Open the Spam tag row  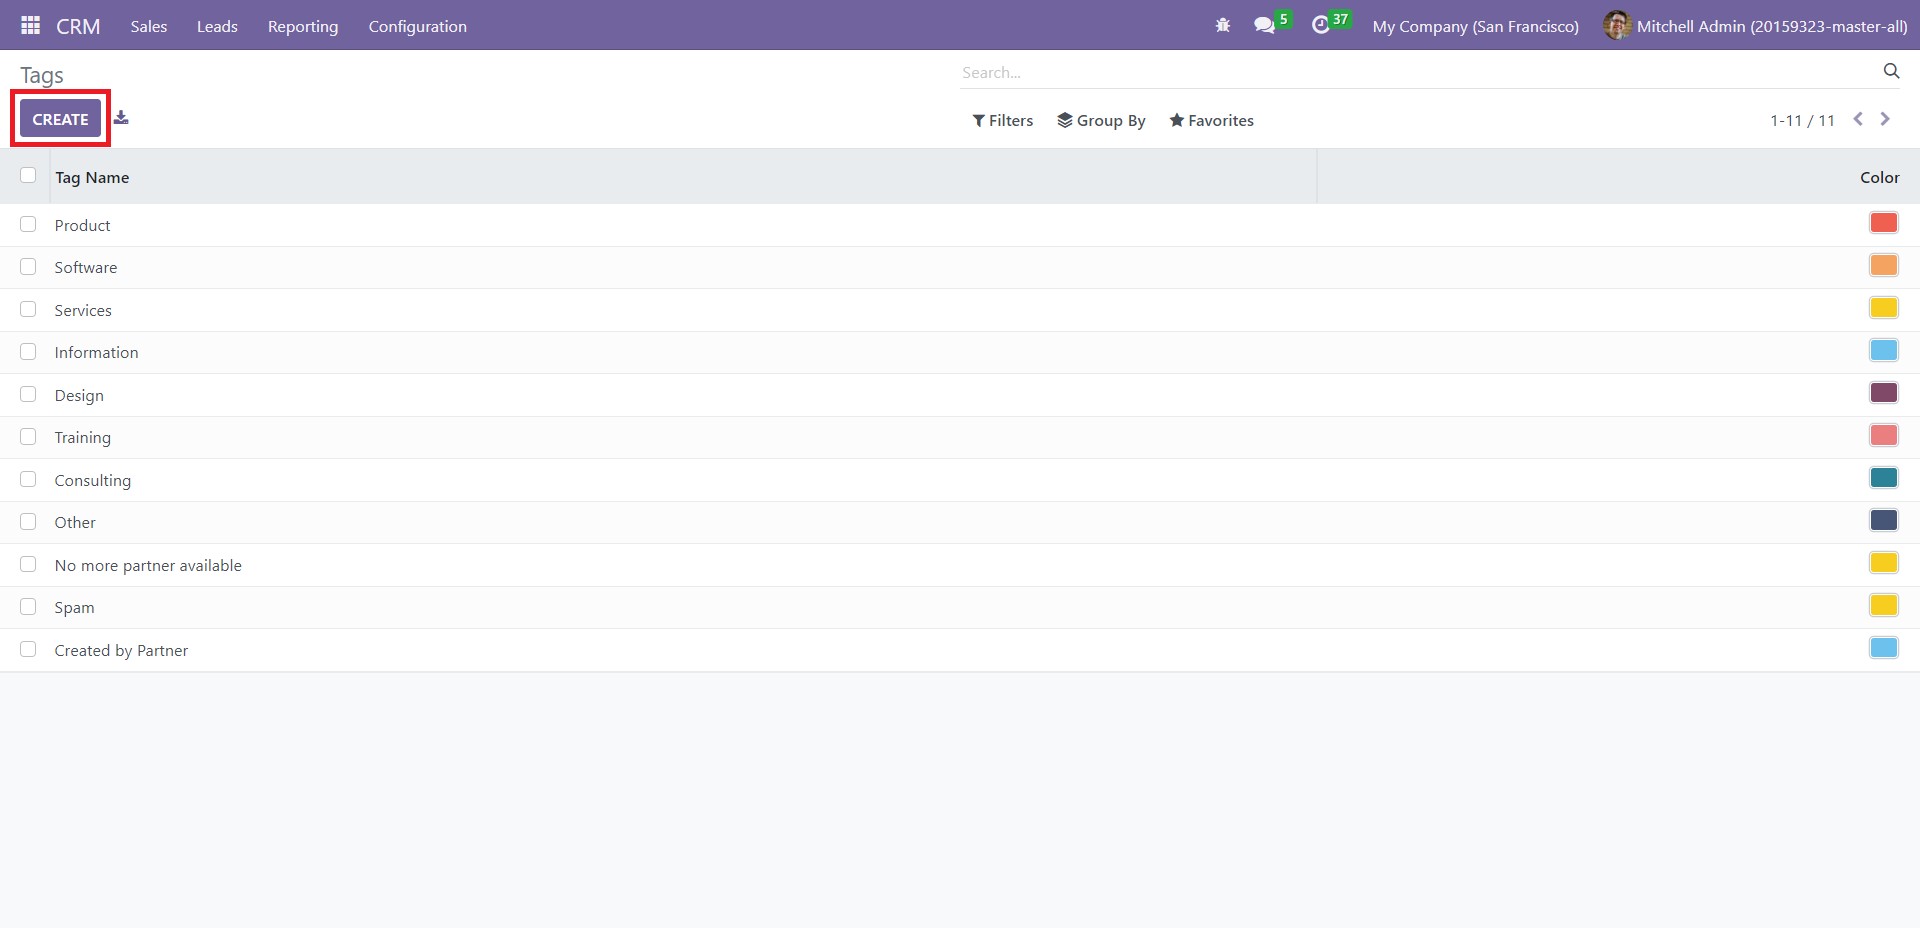tap(960, 607)
